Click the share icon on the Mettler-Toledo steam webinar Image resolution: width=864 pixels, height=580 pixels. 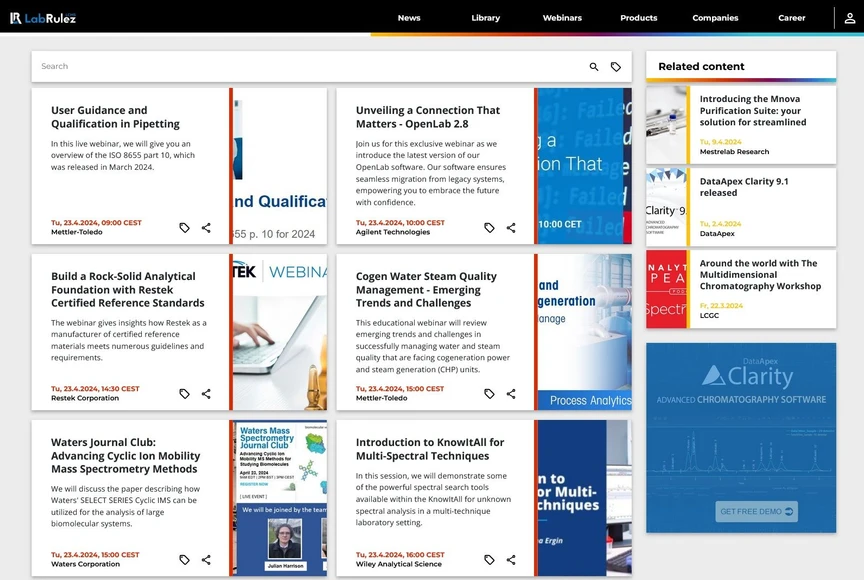(x=511, y=394)
